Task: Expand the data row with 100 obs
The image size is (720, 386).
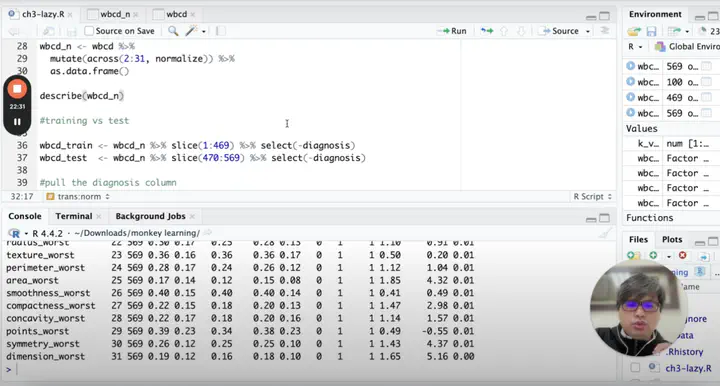Action: pyautogui.click(x=630, y=81)
